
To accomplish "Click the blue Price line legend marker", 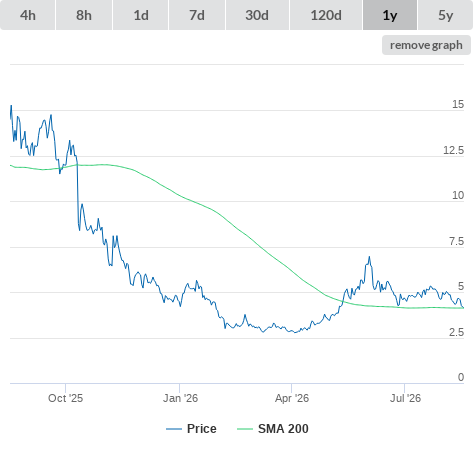I will (x=174, y=429).
